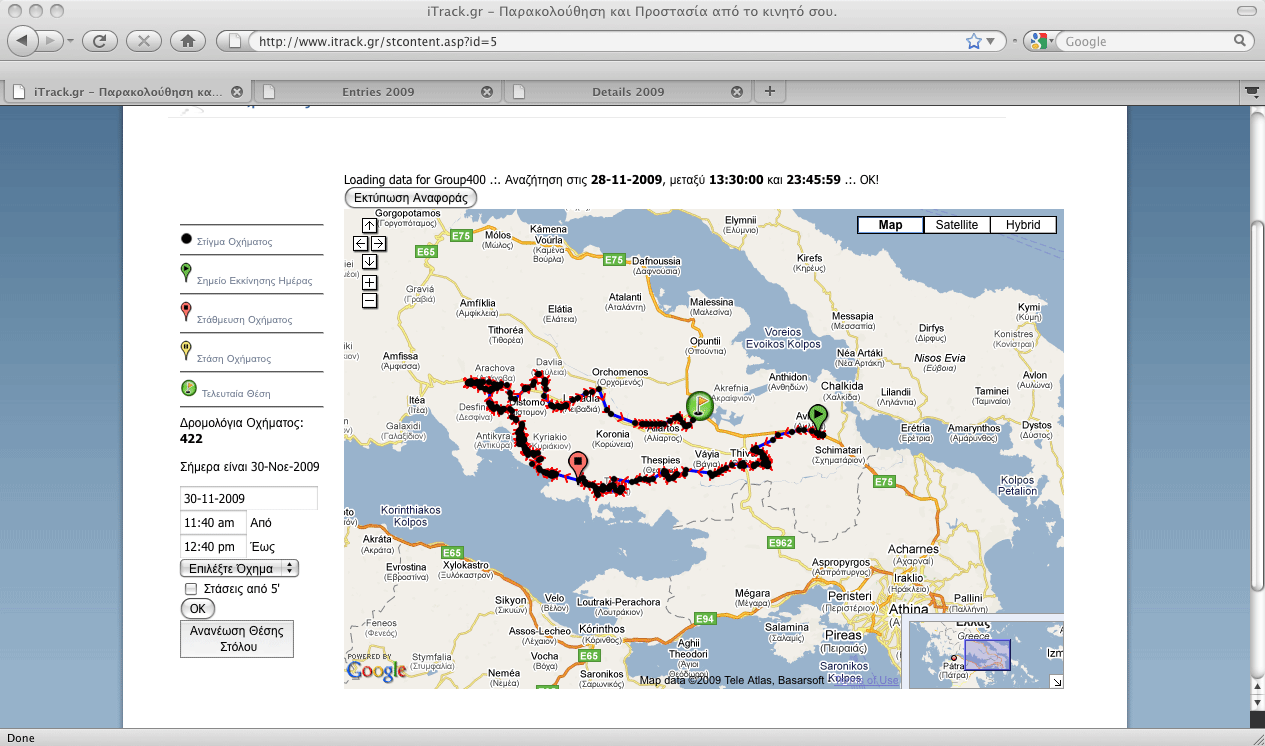Switch to the Details 2009 tab
The width and height of the screenshot is (1265, 746).
pyautogui.click(x=628, y=91)
